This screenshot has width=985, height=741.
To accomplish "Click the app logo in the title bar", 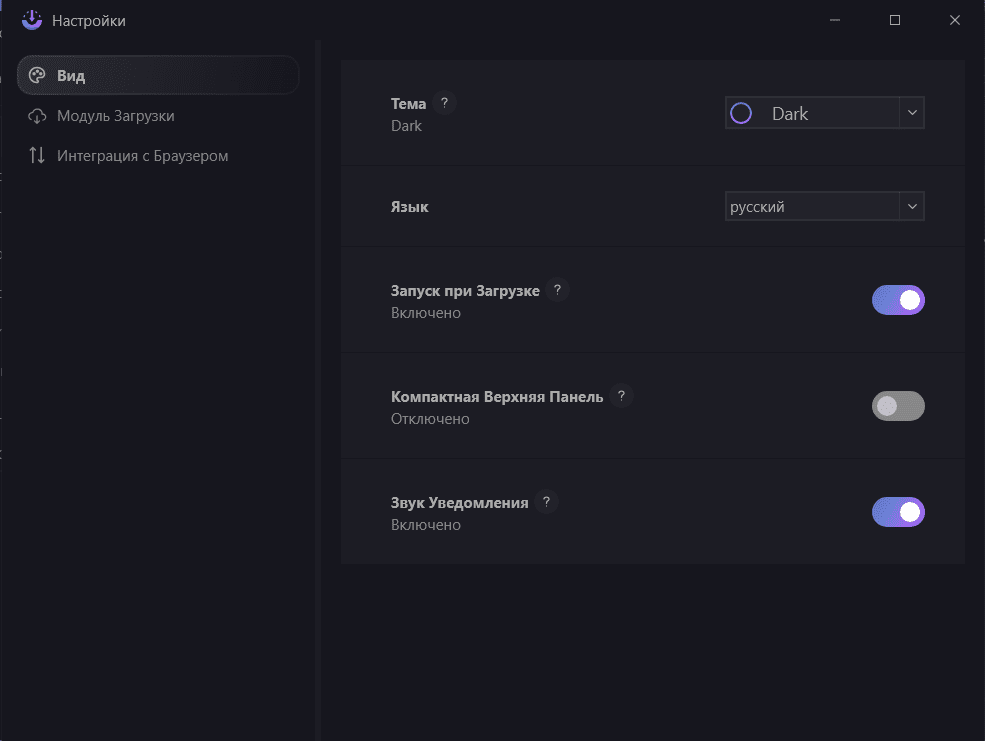I will point(32,20).
